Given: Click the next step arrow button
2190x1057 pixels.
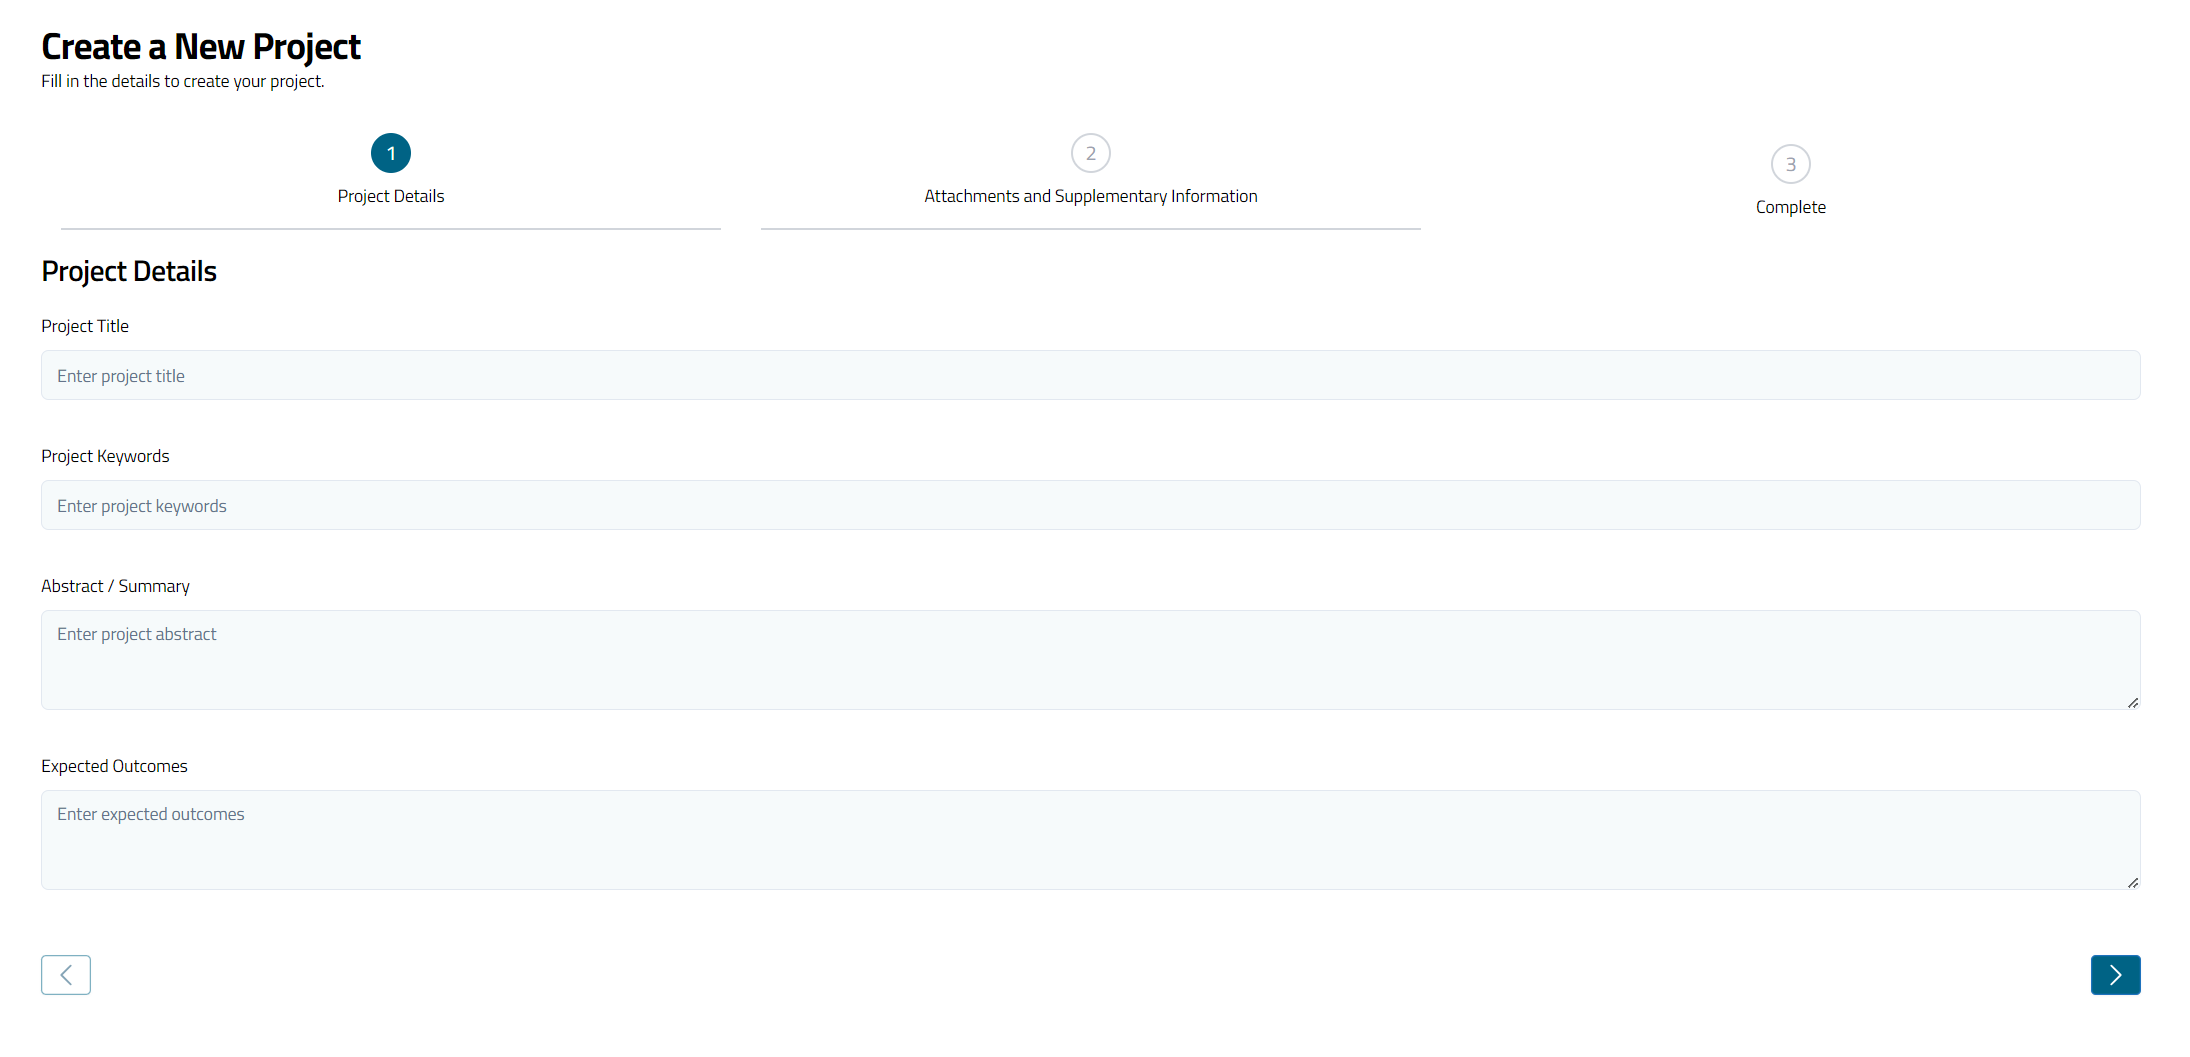Looking at the screenshot, I should tap(2115, 975).
